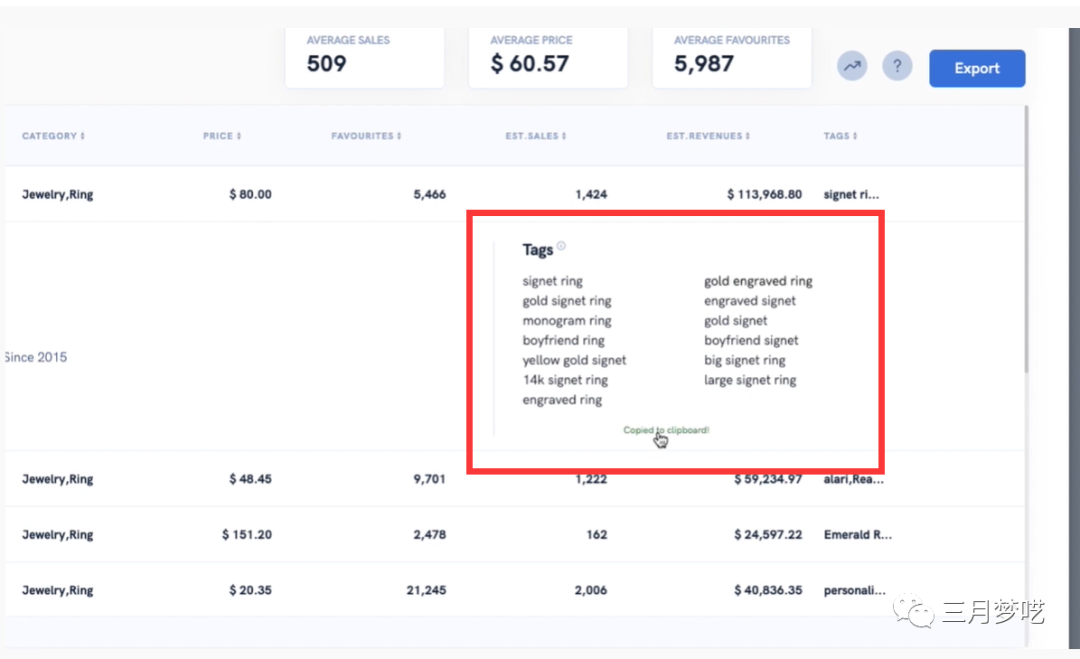Click the 'gold signet ring' tag

click(567, 301)
